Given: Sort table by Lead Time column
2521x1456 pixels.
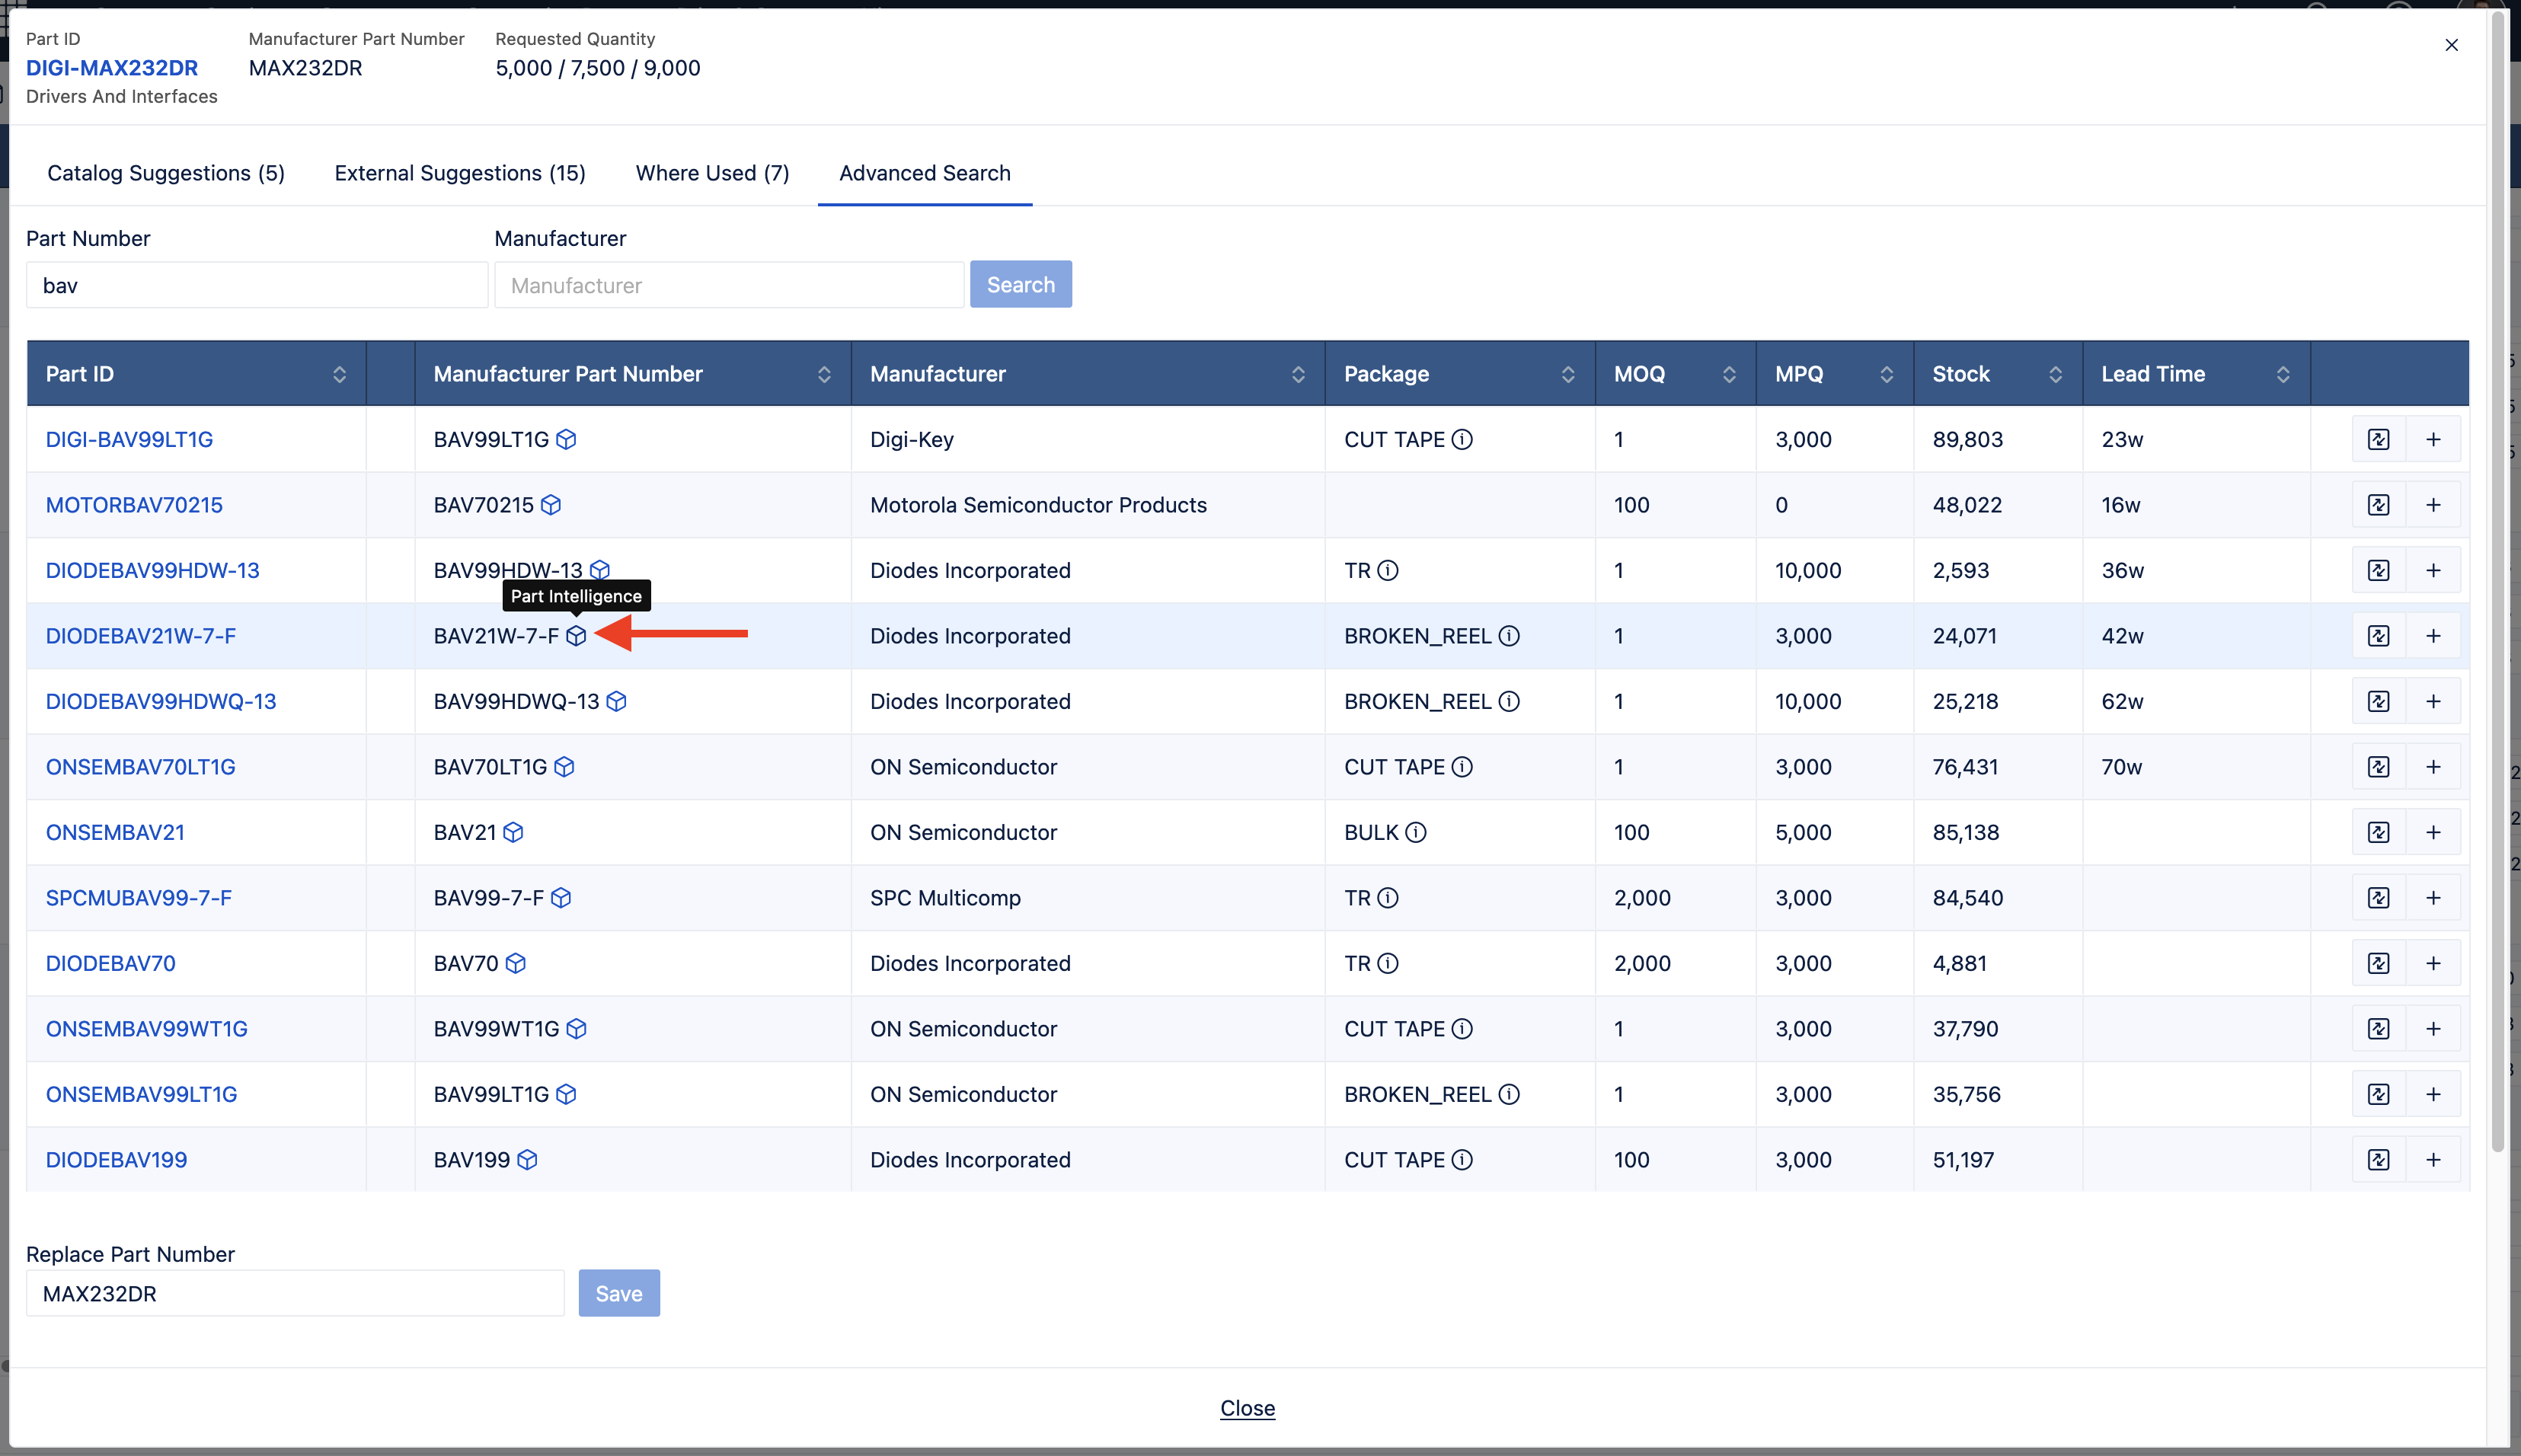Looking at the screenshot, I should coord(2283,374).
